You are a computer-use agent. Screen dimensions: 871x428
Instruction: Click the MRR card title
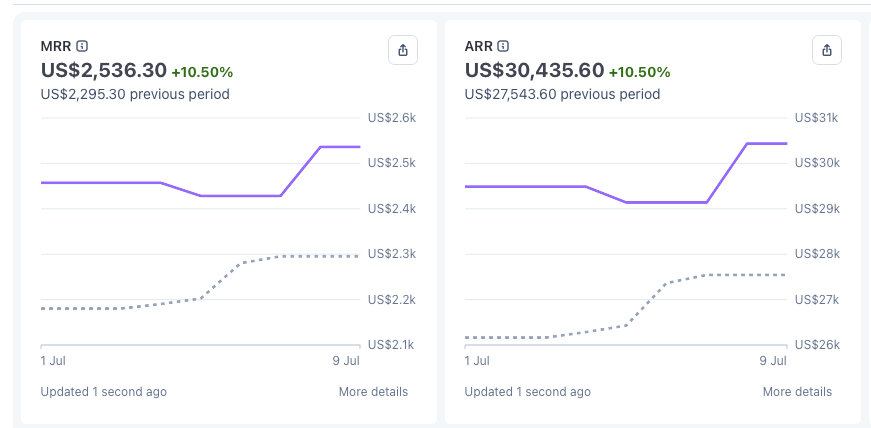point(56,46)
